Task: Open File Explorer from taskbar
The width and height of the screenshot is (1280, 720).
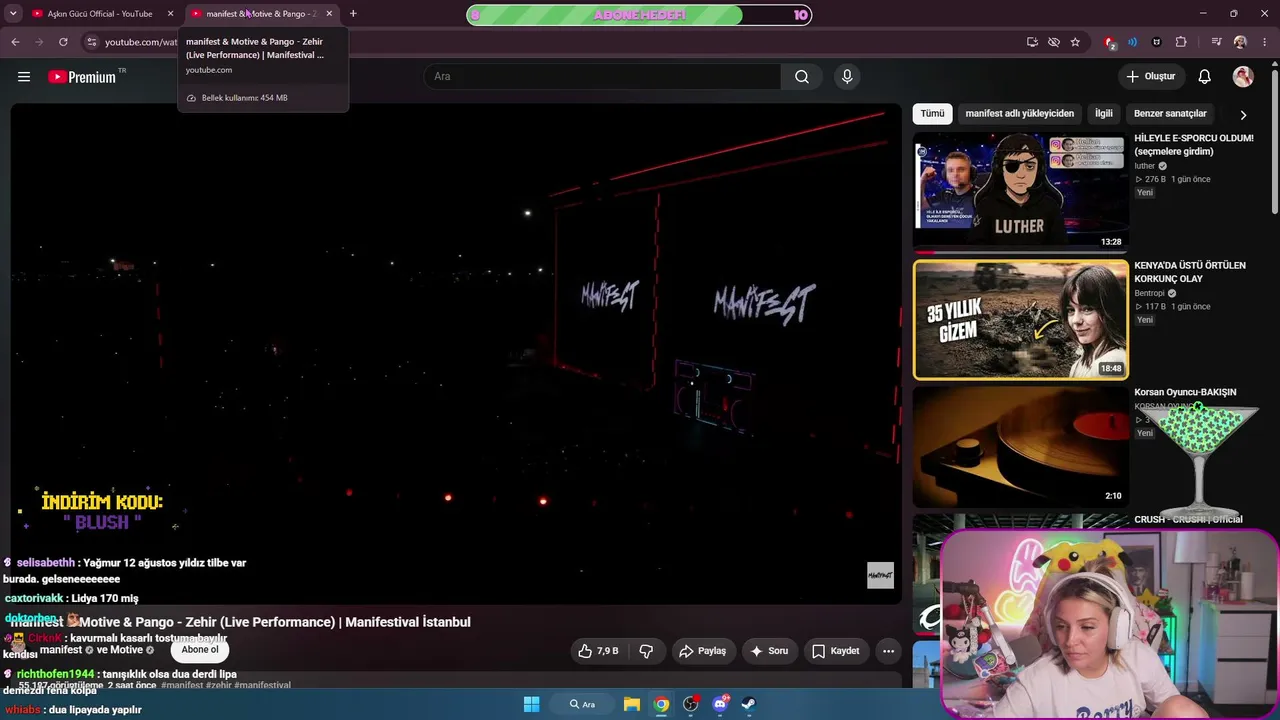Action: pos(632,704)
